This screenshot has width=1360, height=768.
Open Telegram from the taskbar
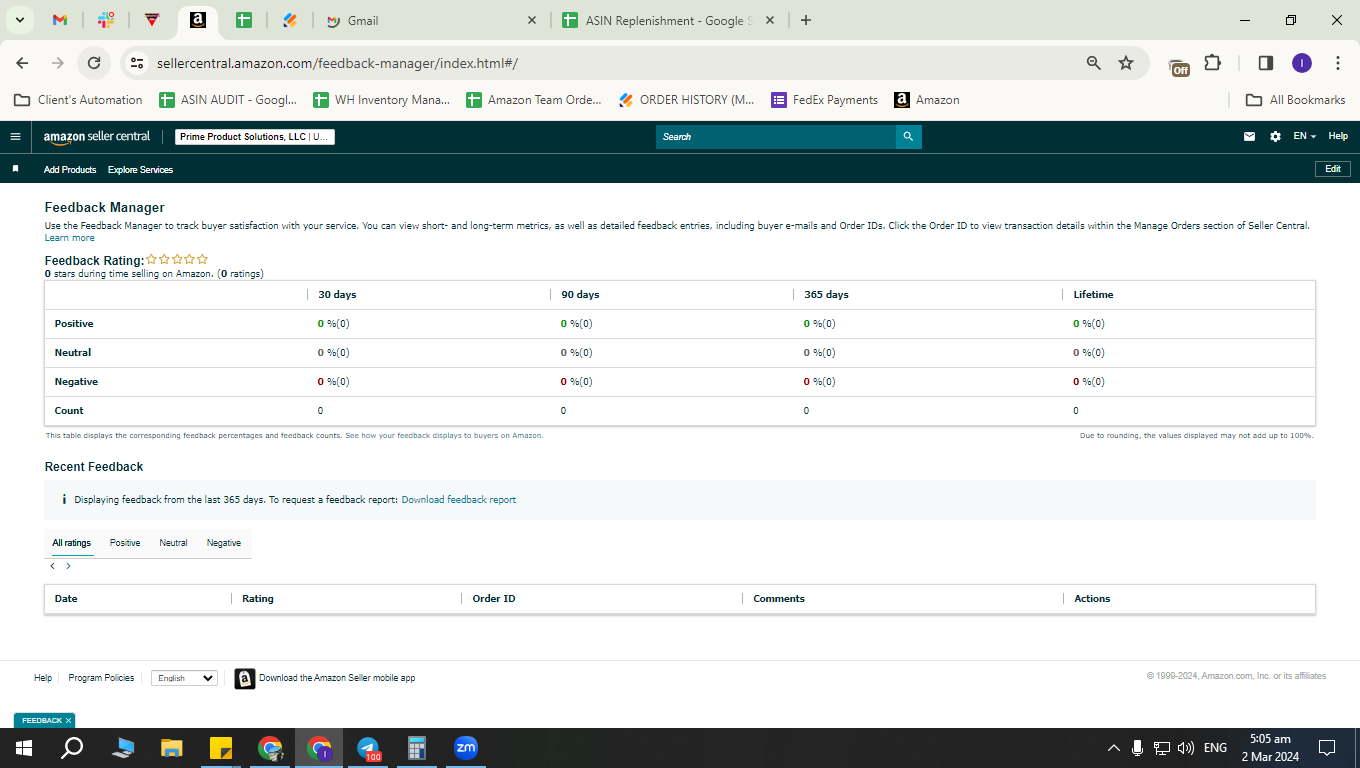tap(368, 748)
